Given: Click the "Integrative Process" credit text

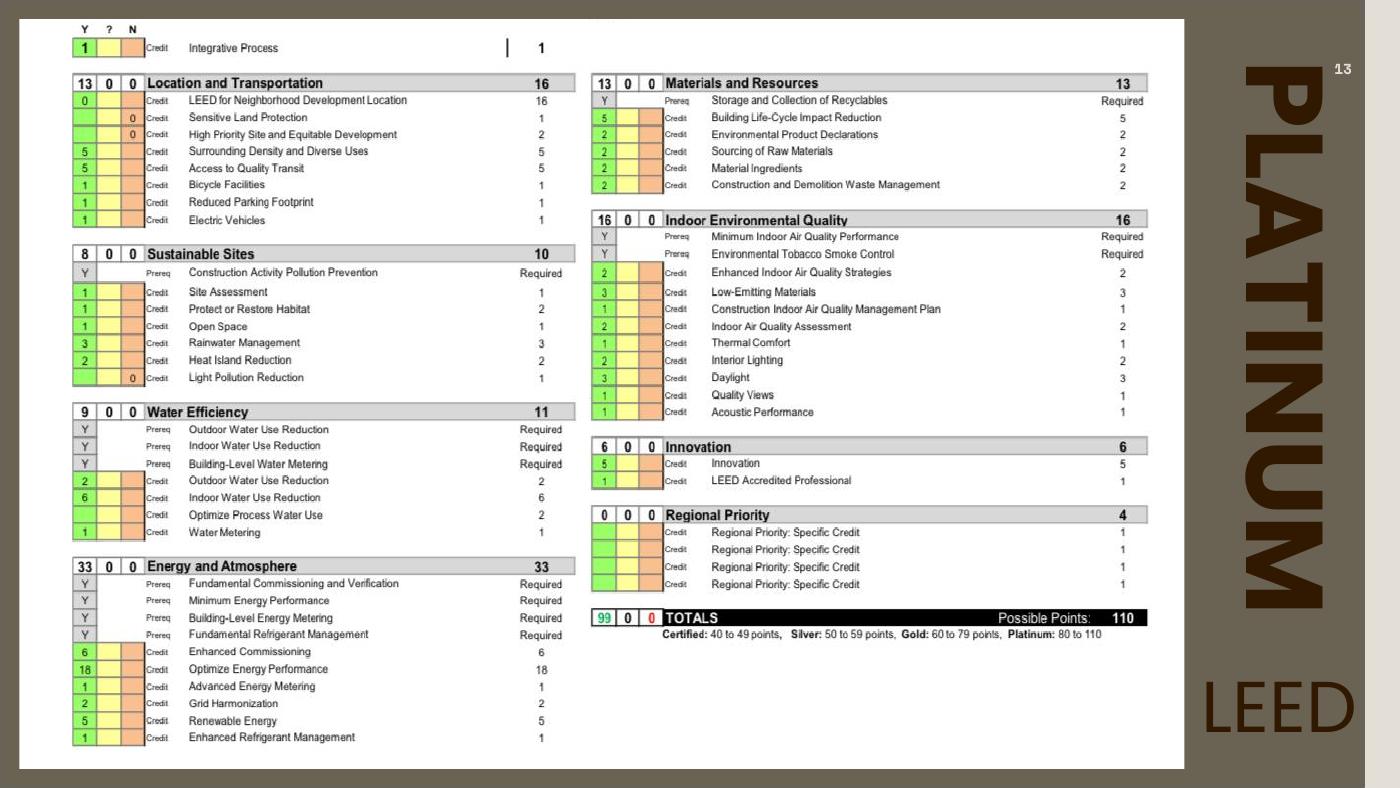Looking at the screenshot, I should point(233,48).
